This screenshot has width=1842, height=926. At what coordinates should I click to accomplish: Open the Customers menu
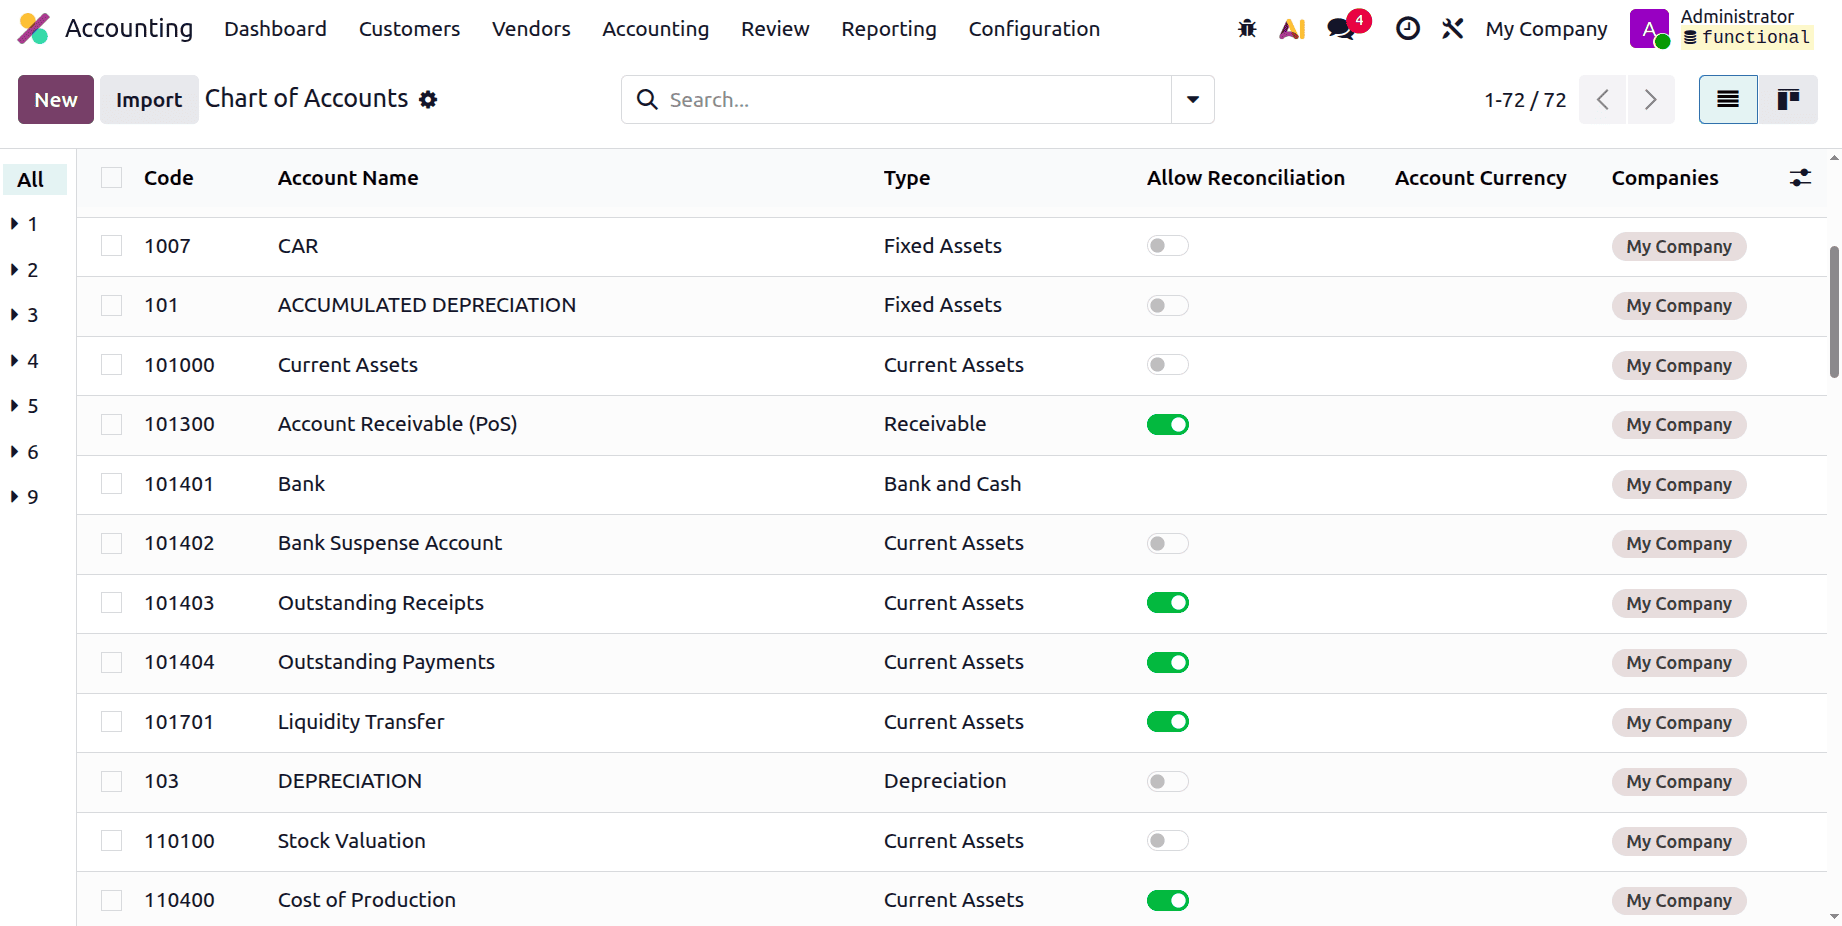(409, 29)
